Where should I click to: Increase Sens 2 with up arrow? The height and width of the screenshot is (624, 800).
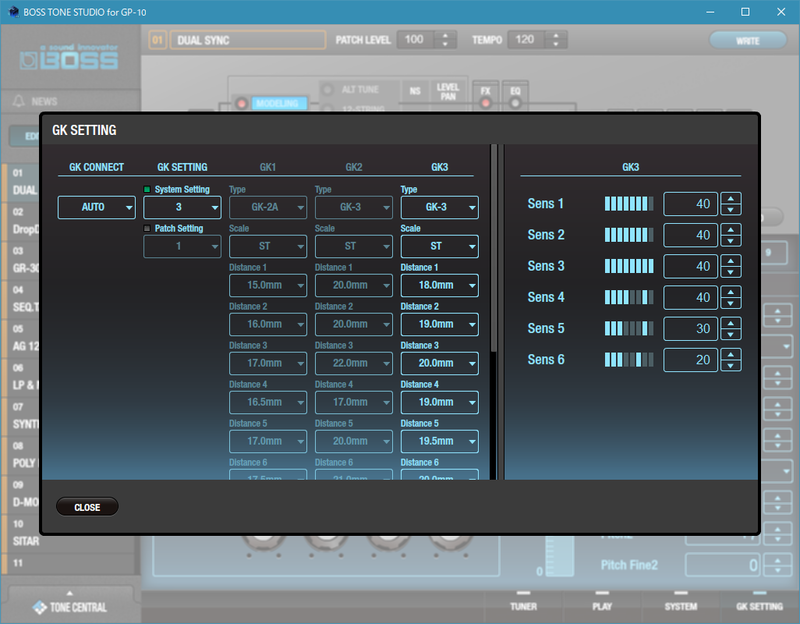pyautogui.click(x=731, y=230)
